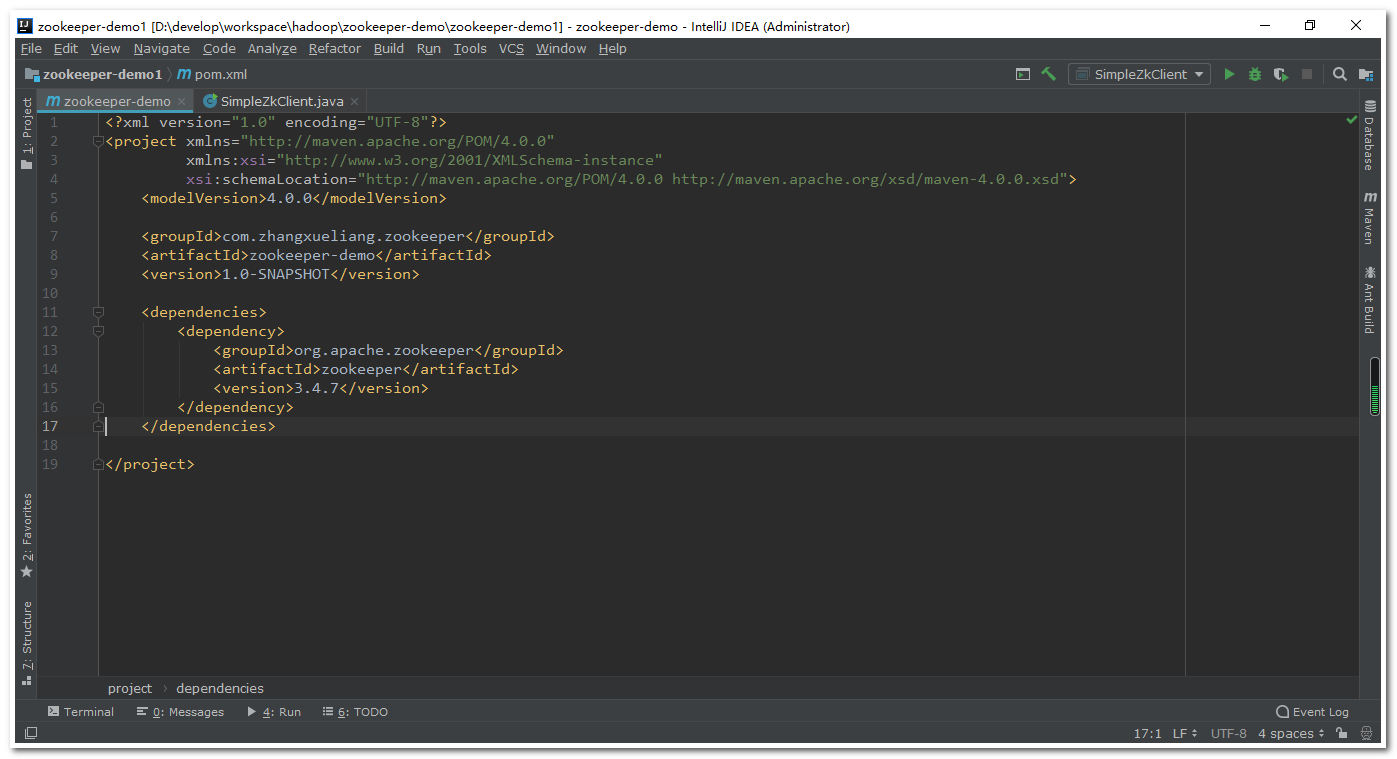
Task: Open the 6: TODO tool window
Action: click(355, 712)
